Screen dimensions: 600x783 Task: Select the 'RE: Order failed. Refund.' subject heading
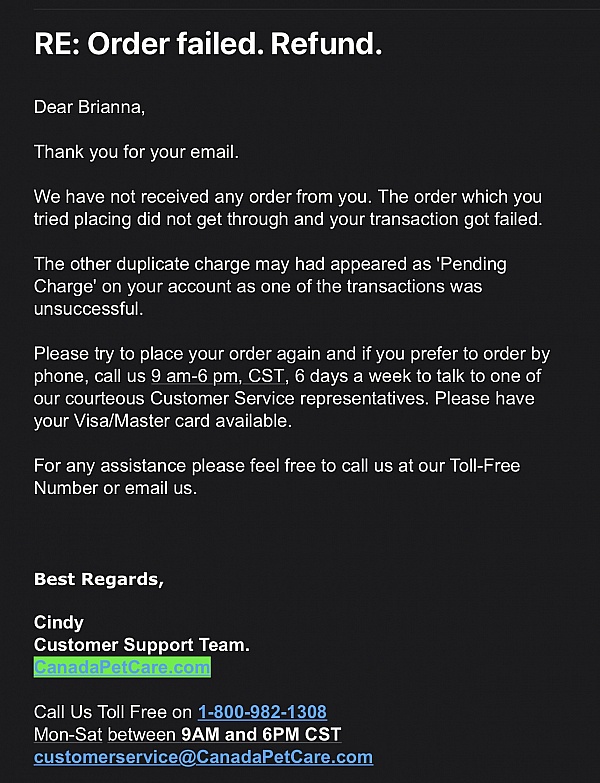[208, 44]
